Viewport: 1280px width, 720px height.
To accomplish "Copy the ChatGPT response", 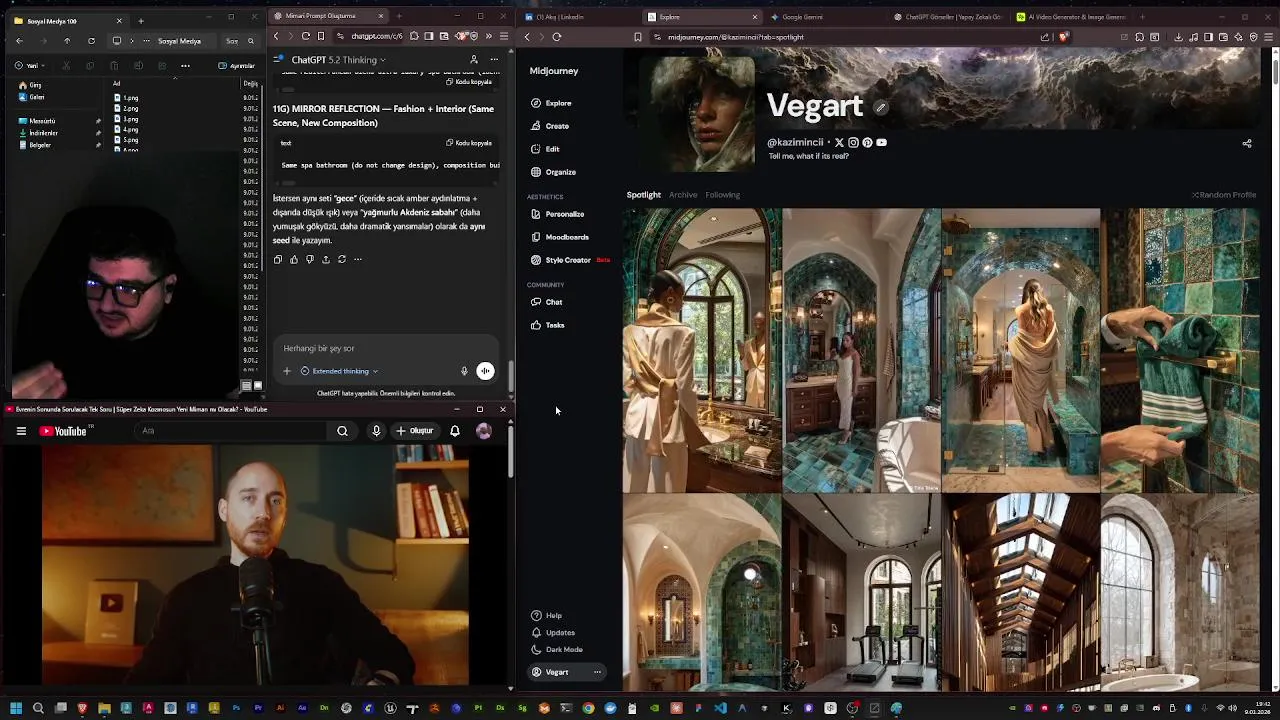I will 278,259.
